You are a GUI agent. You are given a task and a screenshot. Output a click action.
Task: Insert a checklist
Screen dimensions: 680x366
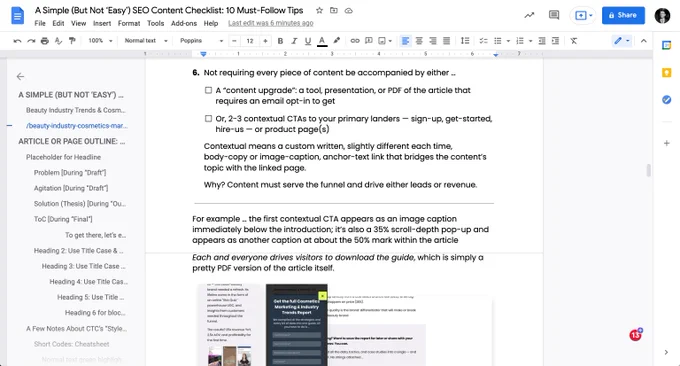click(484, 41)
